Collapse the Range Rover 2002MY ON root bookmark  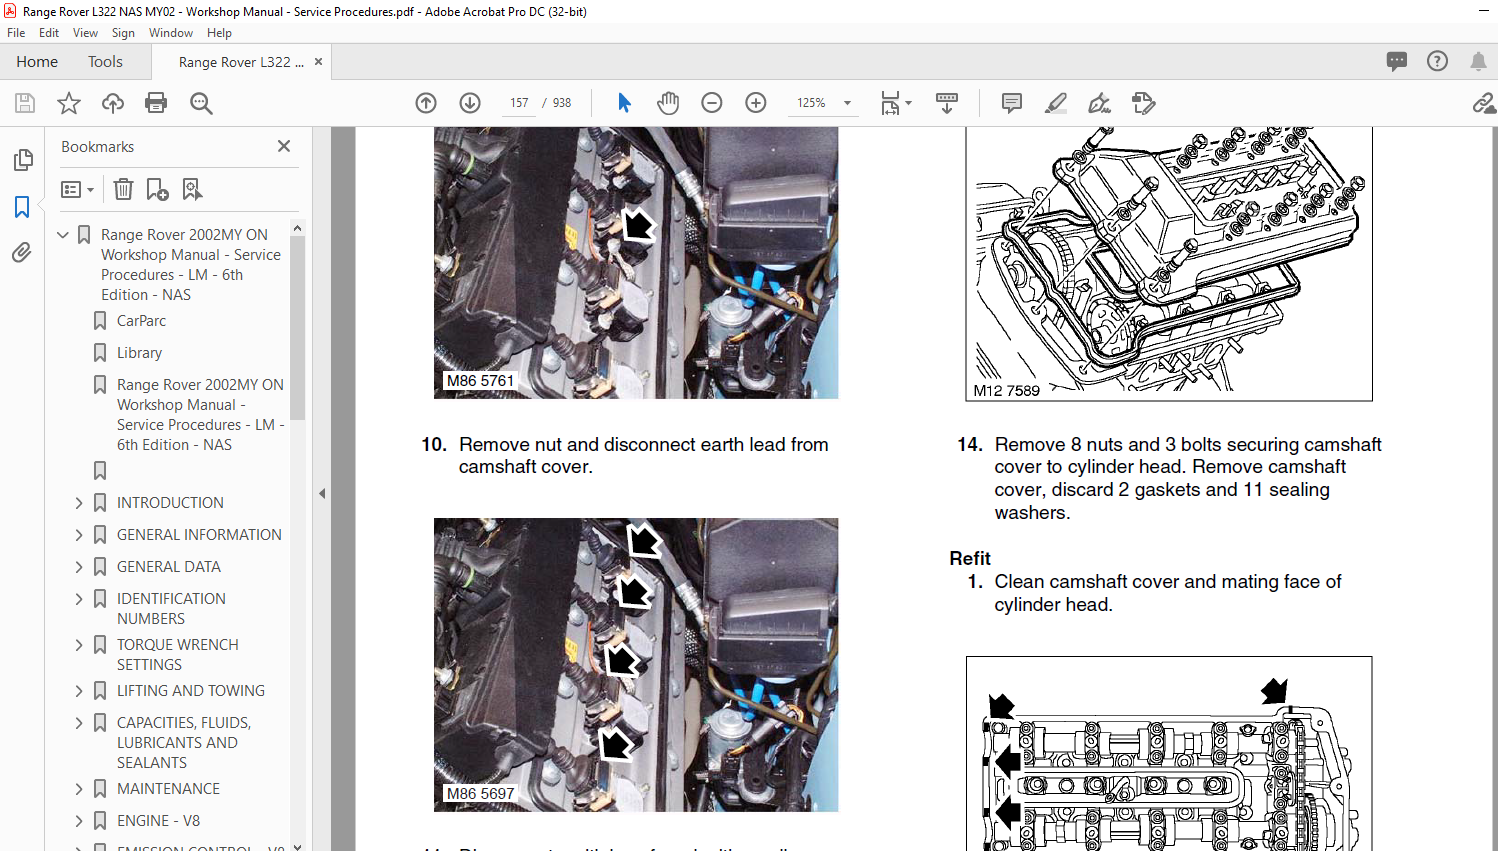pyautogui.click(x=63, y=235)
